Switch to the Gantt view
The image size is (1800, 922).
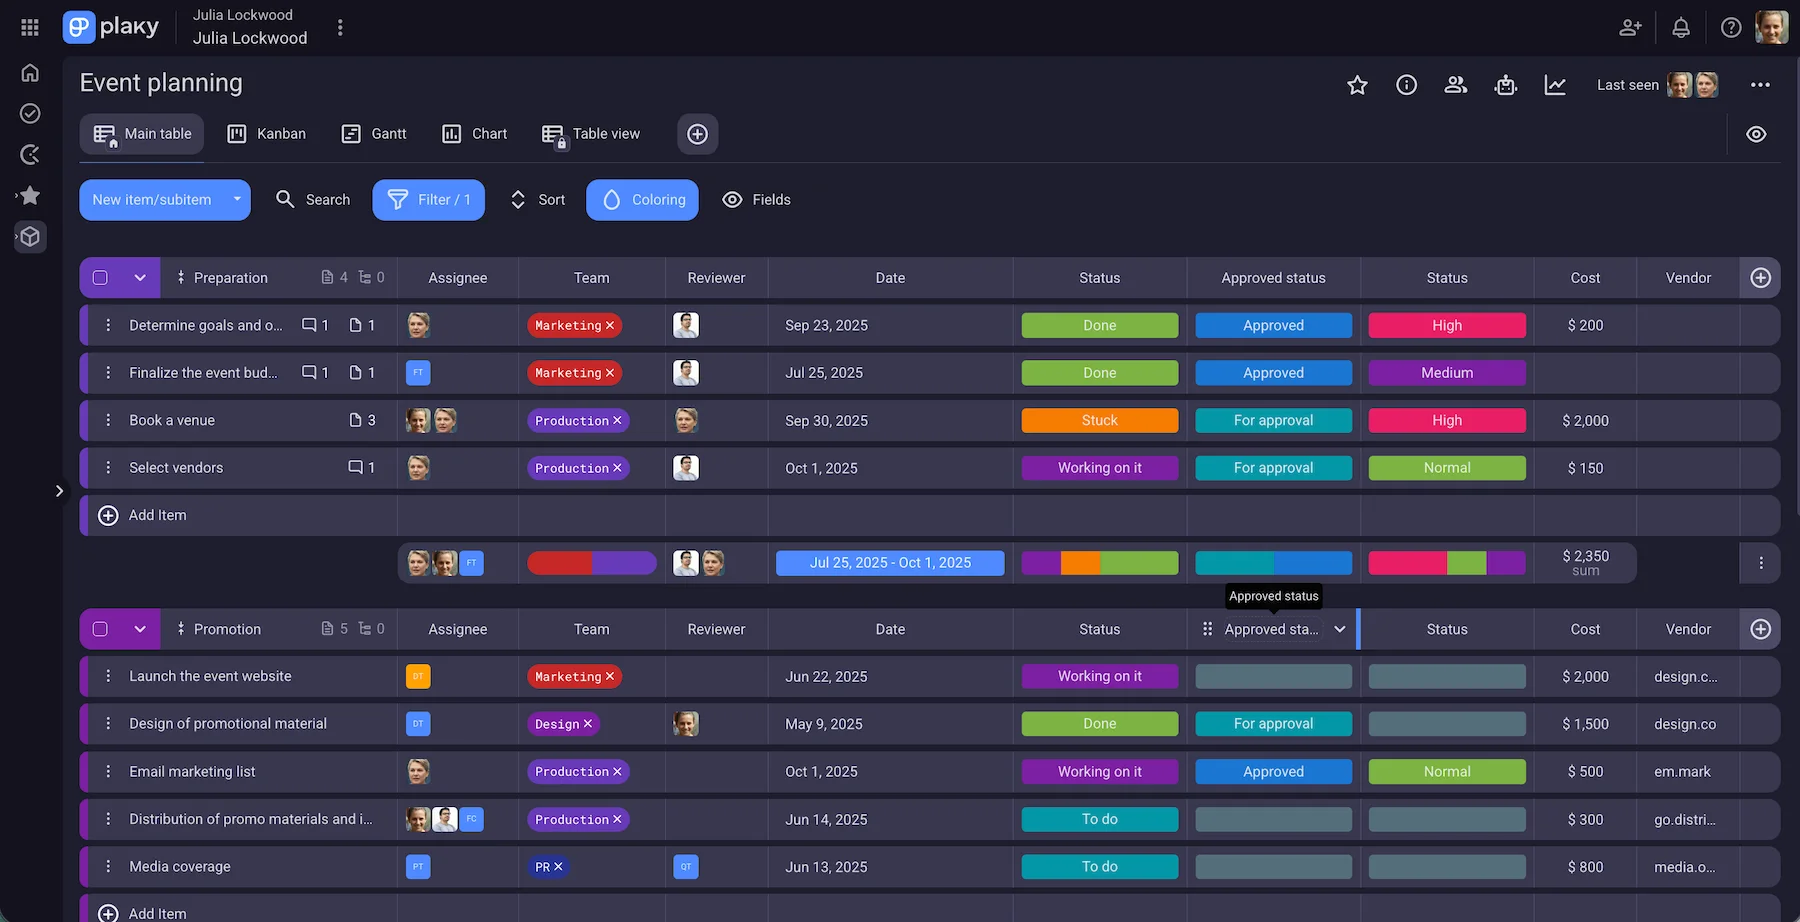coord(373,133)
